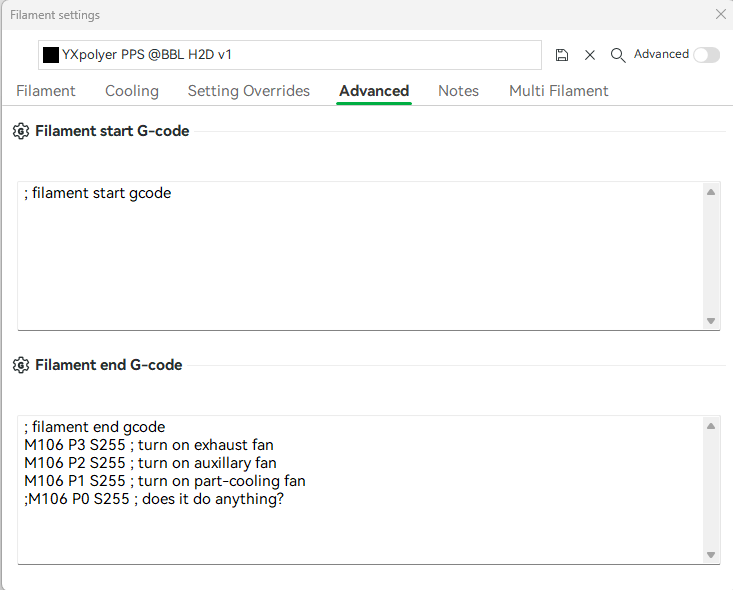Click the save preset floppy disk icon
Image resolution: width=733 pixels, height=590 pixels.
tap(562, 55)
